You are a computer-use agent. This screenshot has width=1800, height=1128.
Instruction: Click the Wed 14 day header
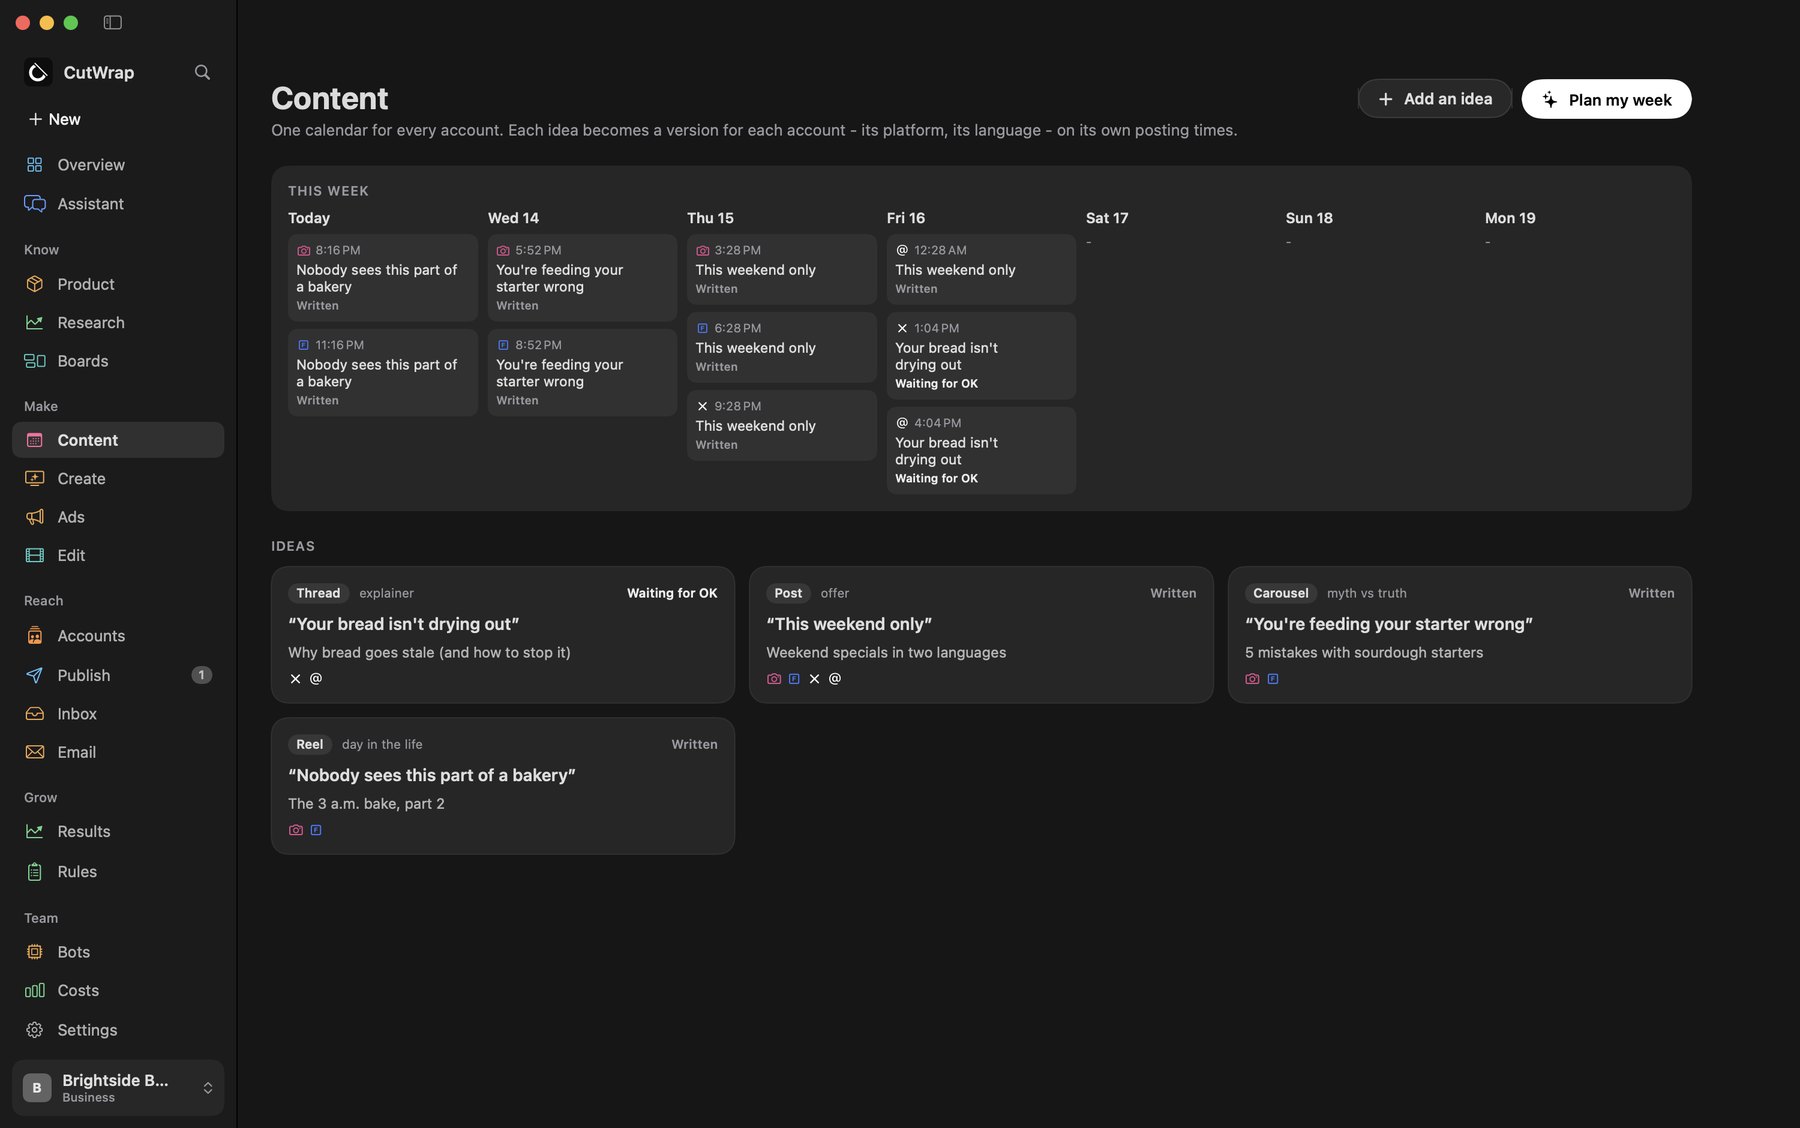(x=513, y=218)
